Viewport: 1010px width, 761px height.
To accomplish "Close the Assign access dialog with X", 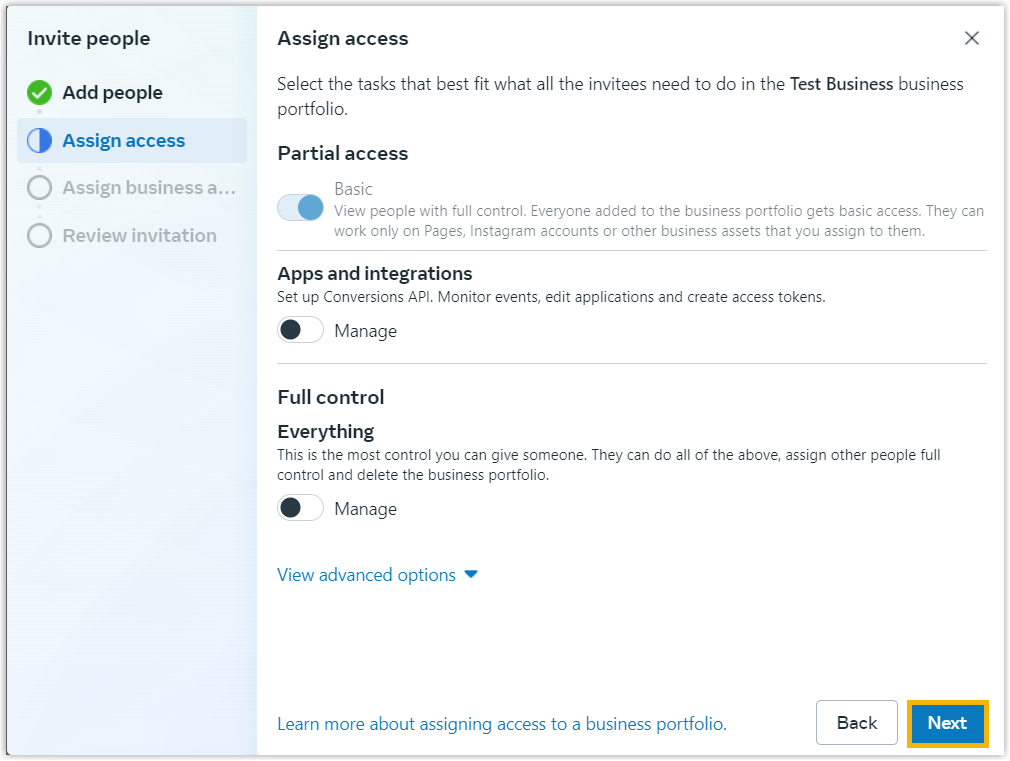I will [x=971, y=39].
